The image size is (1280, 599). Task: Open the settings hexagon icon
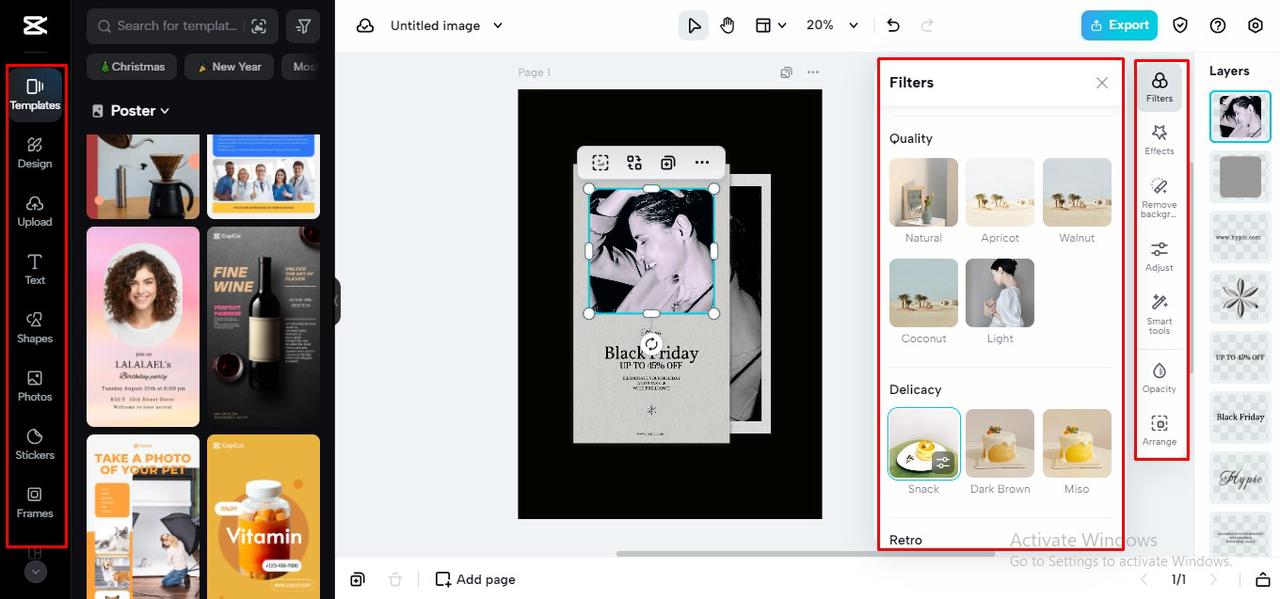[x=1256, y=25]
